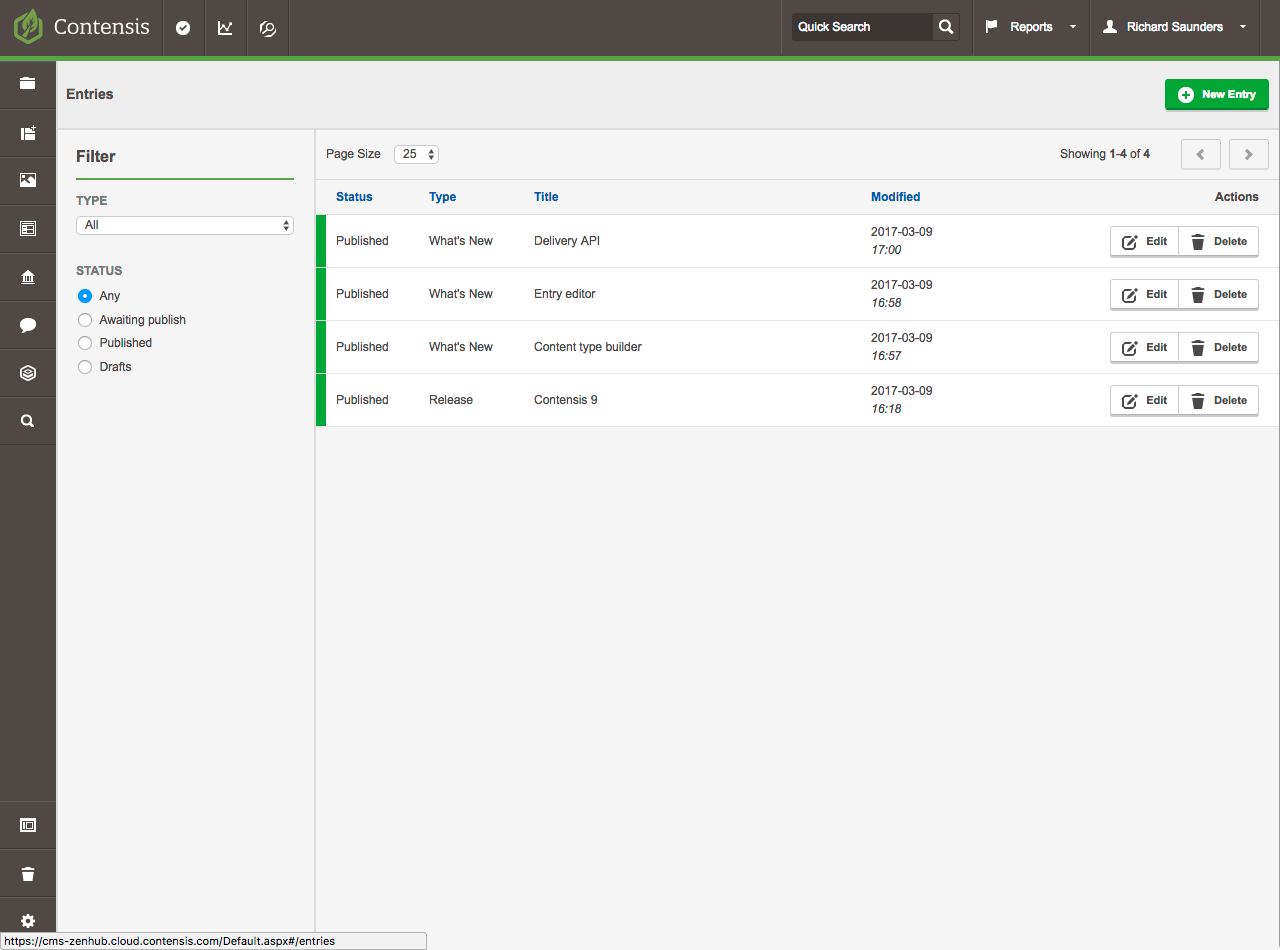The image size is (1280, 950).
Task: Sort entries by Modified column
Action: click(896, 197)
